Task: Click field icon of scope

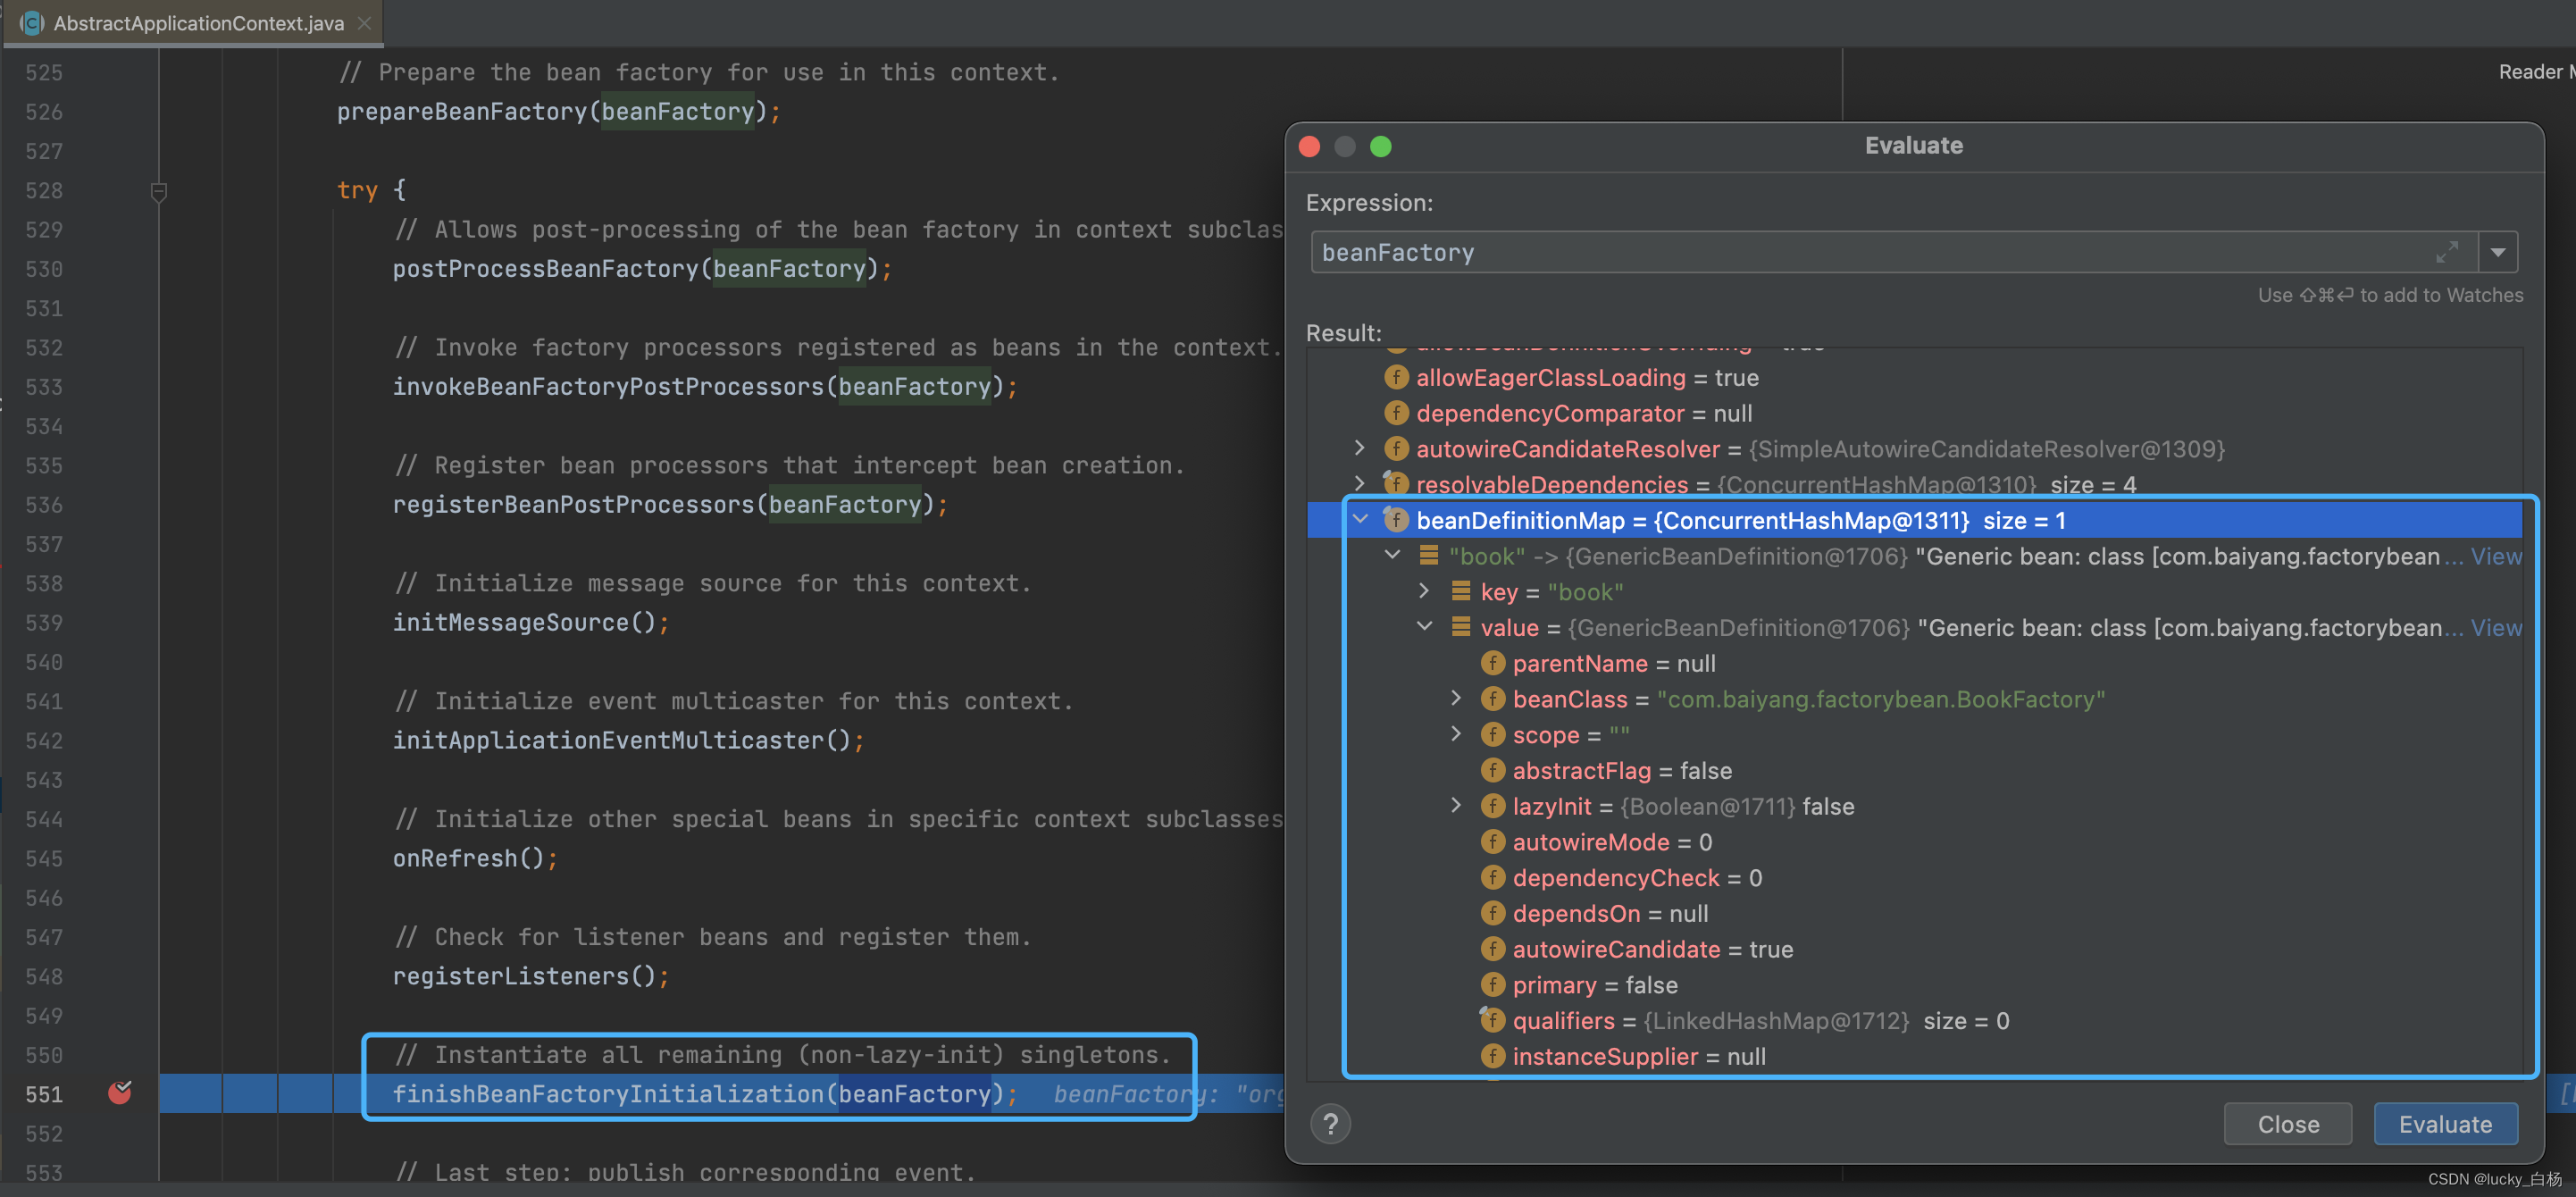Action: 1493,735
